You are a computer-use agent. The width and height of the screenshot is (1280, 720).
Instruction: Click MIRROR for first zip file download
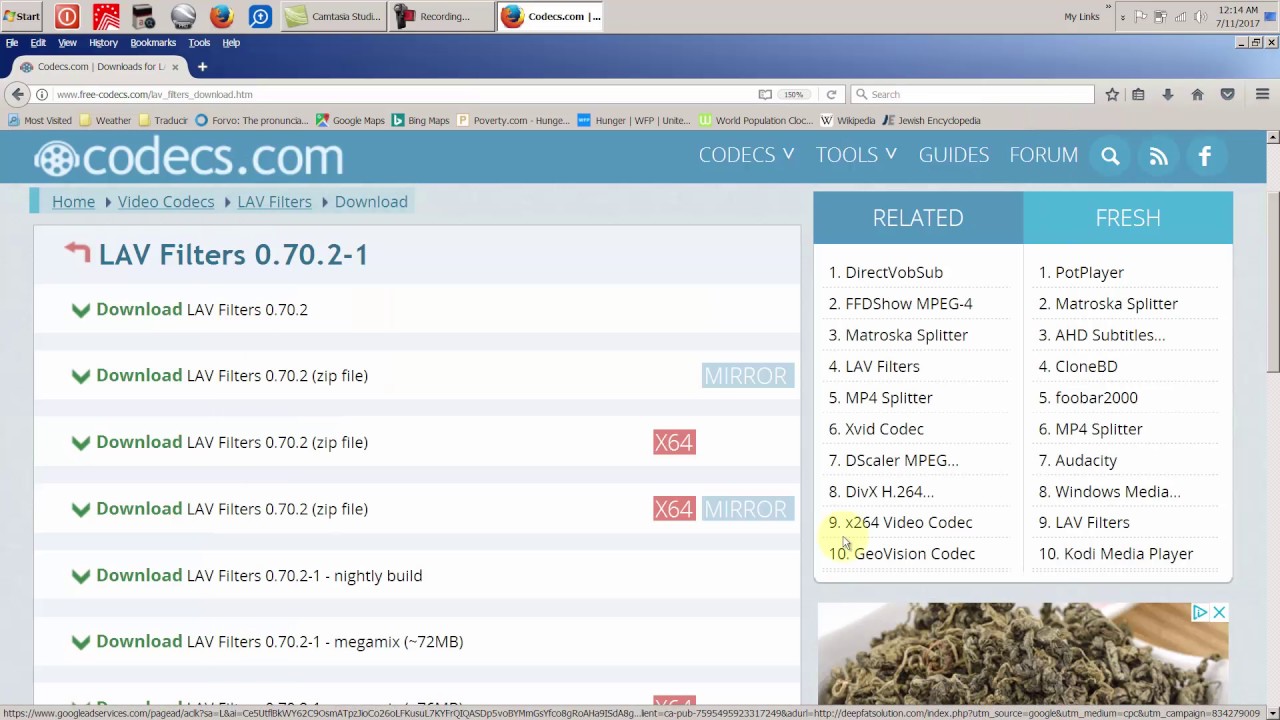click(747, 376)
